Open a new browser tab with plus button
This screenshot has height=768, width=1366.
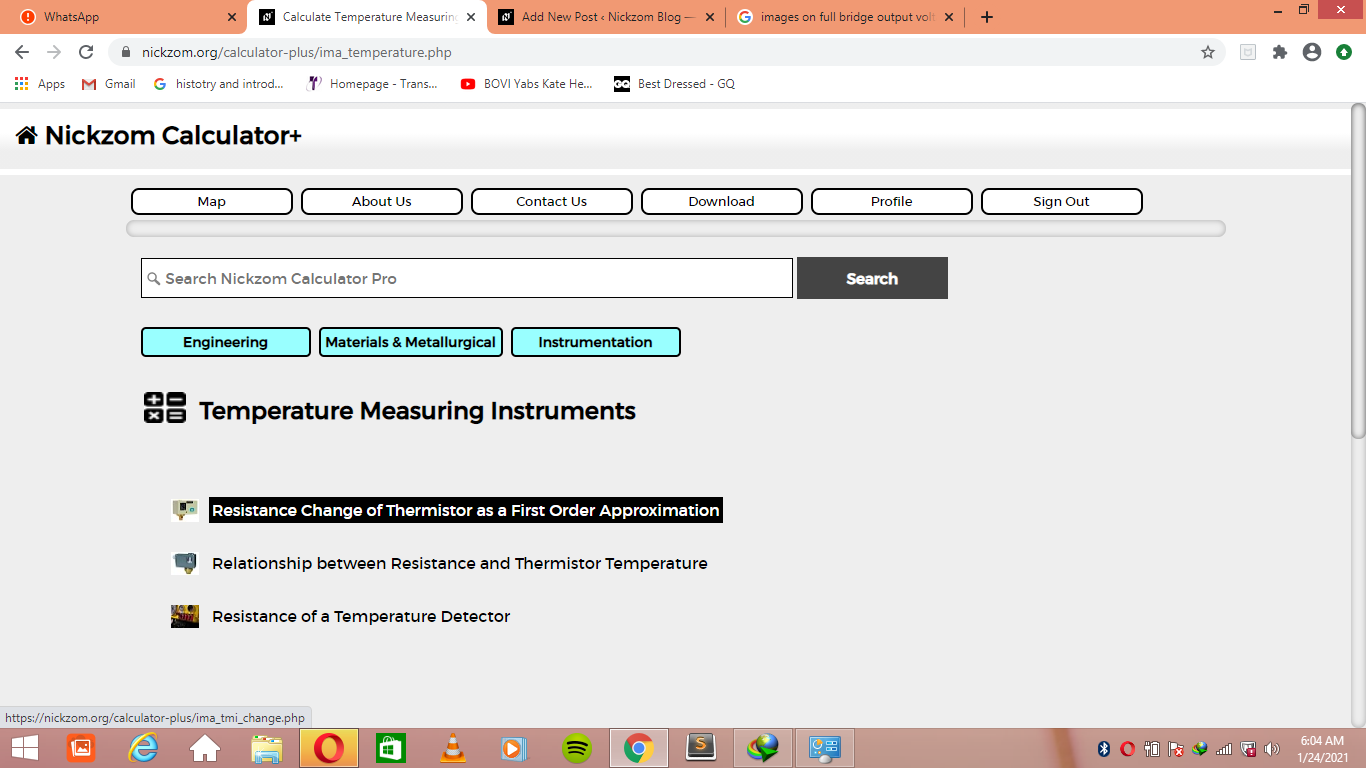pos(987,17)
